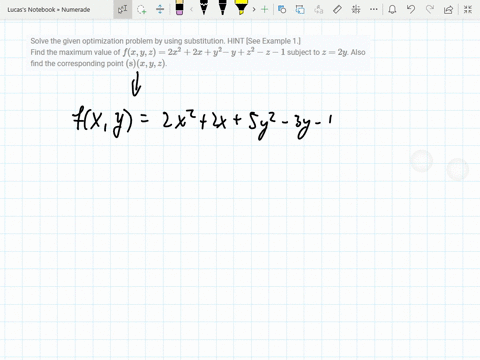Screen dimensions: 480x360
Task: Click the problem statement text box
Action: 198,52
